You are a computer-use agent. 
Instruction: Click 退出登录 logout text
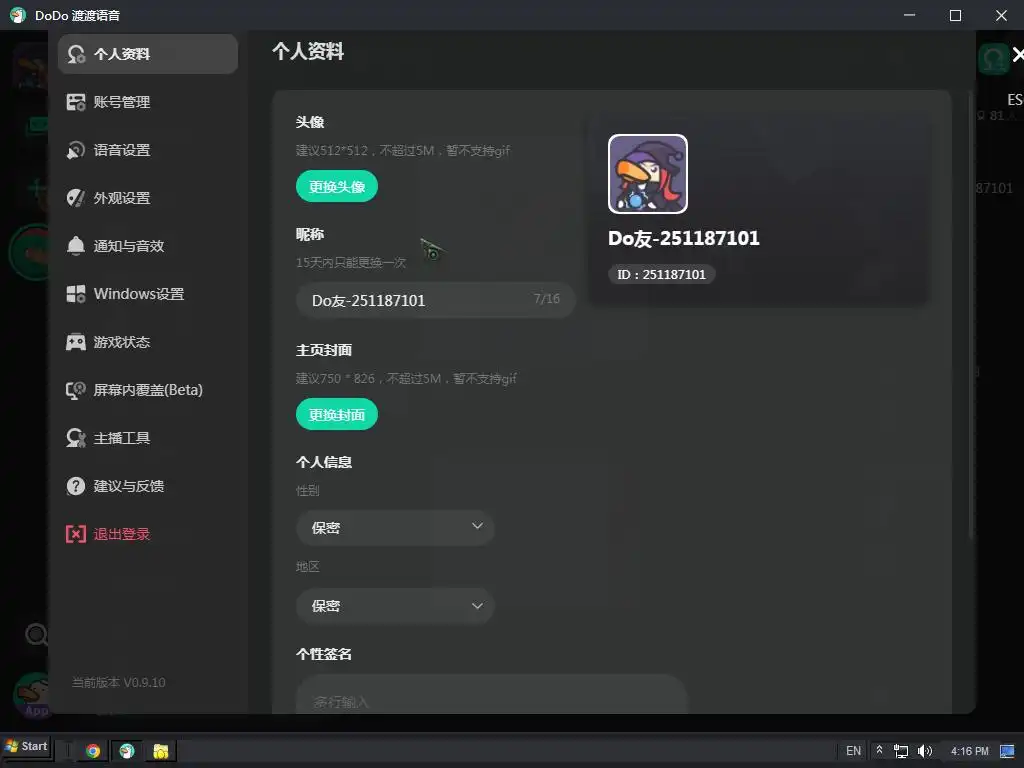click(122, 534)
